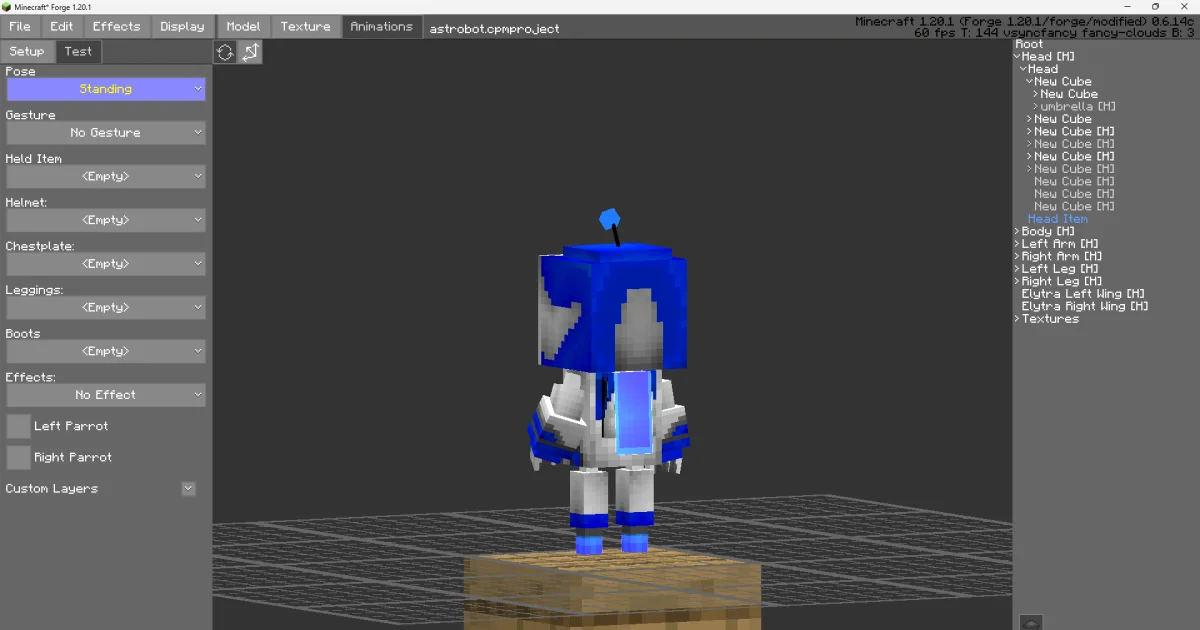This screenshot has width=1200, height=630.
Task: Open the Helmet equipment dropdown
Action: point(105,219)
